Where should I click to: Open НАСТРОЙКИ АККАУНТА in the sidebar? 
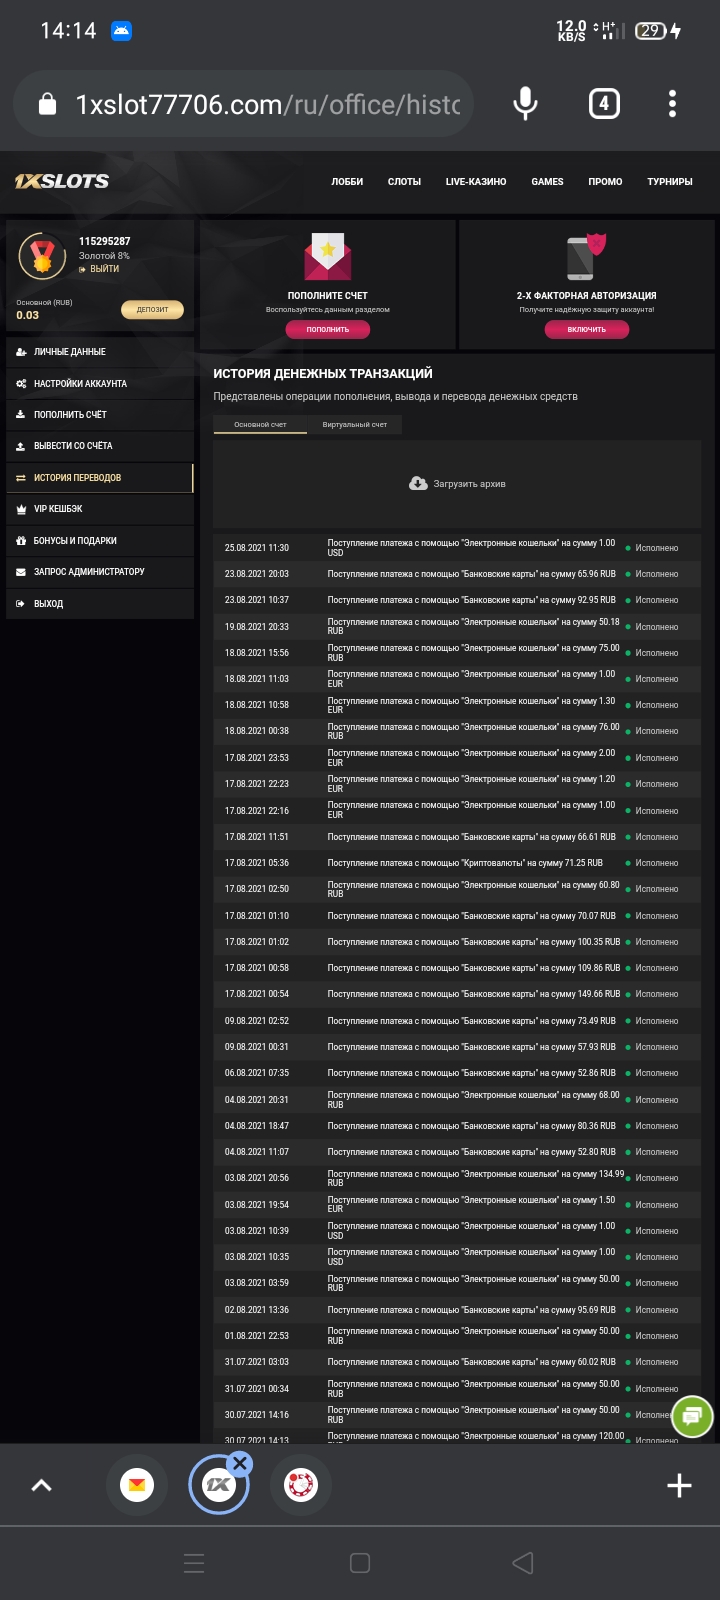80,384
